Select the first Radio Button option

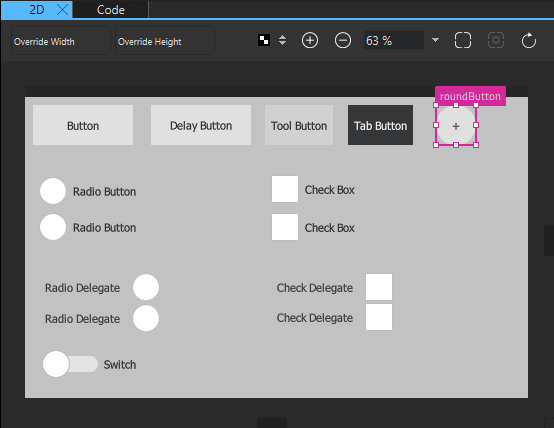tap(53, 191)
